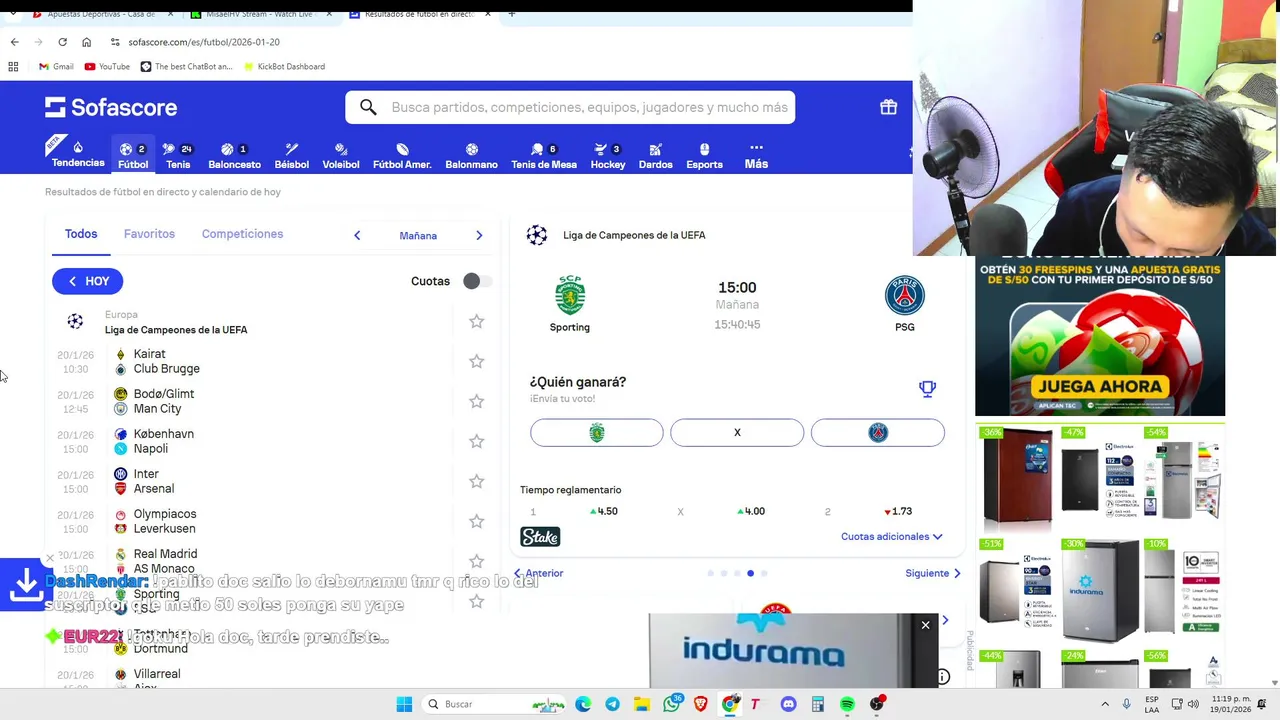
Task: Favorite the Inter vs Arsenal match
Action: pos(476,481)
